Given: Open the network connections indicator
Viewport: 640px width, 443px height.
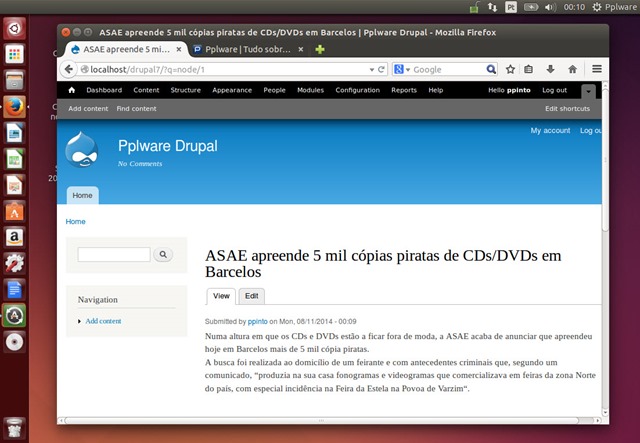Looking at the screenshot, I should tap(492, 7).
